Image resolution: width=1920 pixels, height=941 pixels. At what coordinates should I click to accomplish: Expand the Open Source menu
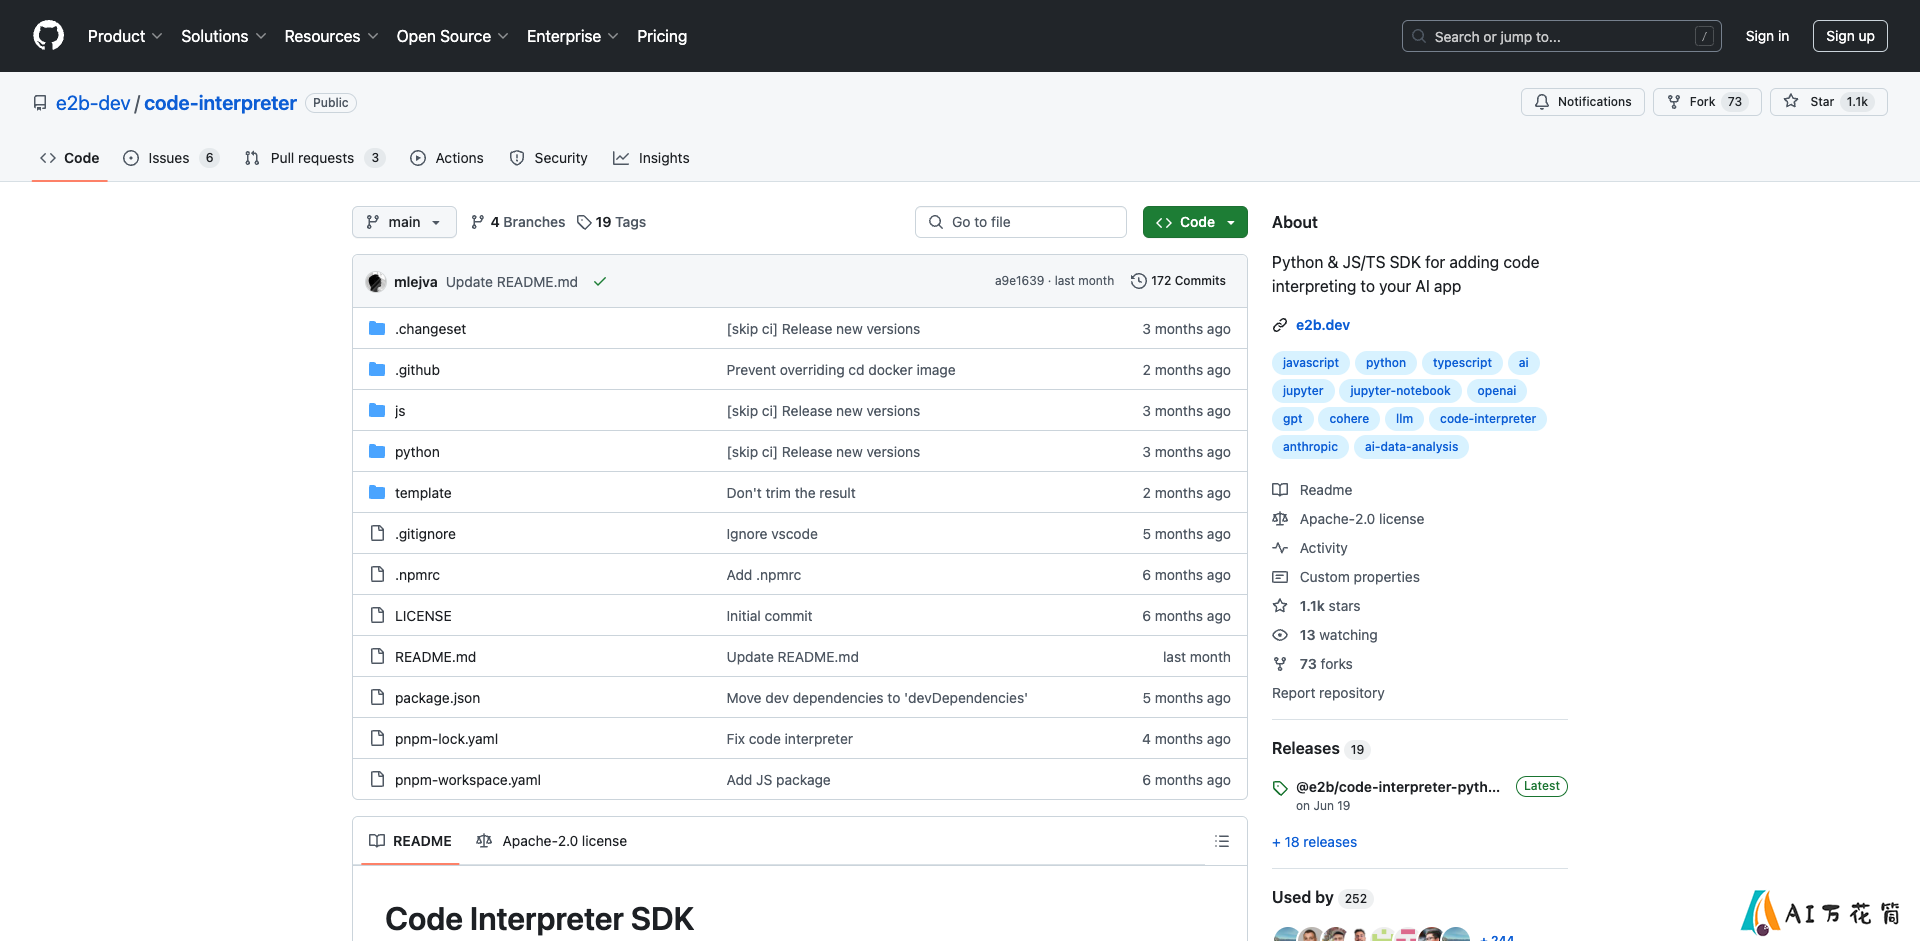452,36
